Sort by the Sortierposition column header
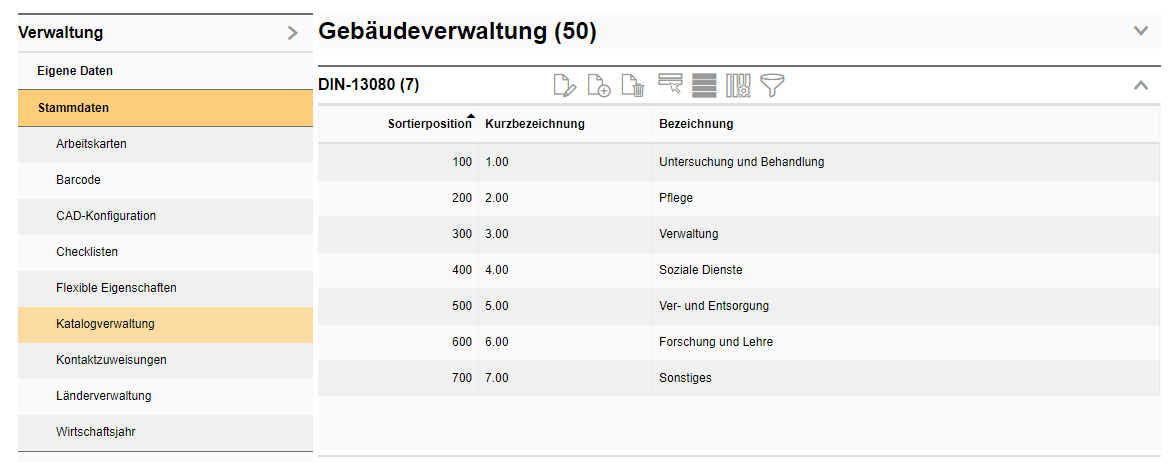 (429, 124)
